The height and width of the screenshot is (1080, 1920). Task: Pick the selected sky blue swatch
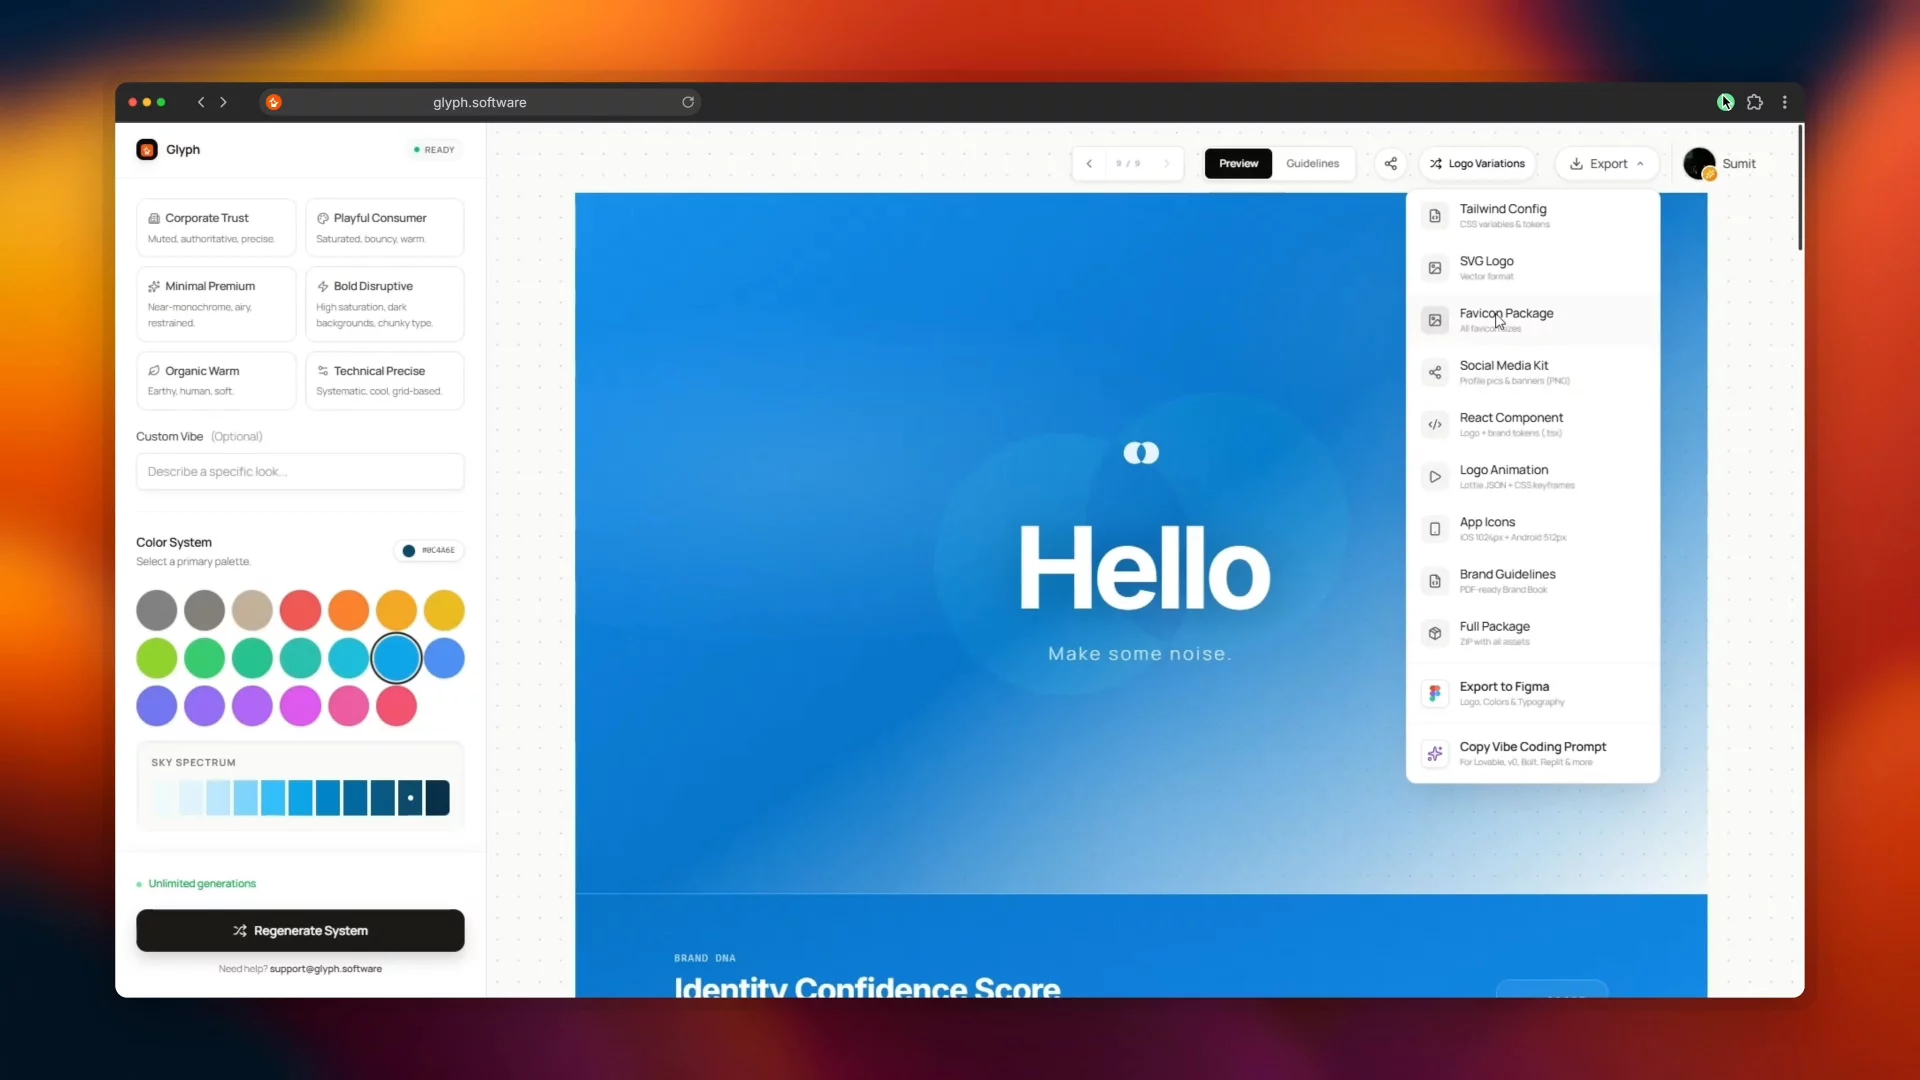pos(396,659)
